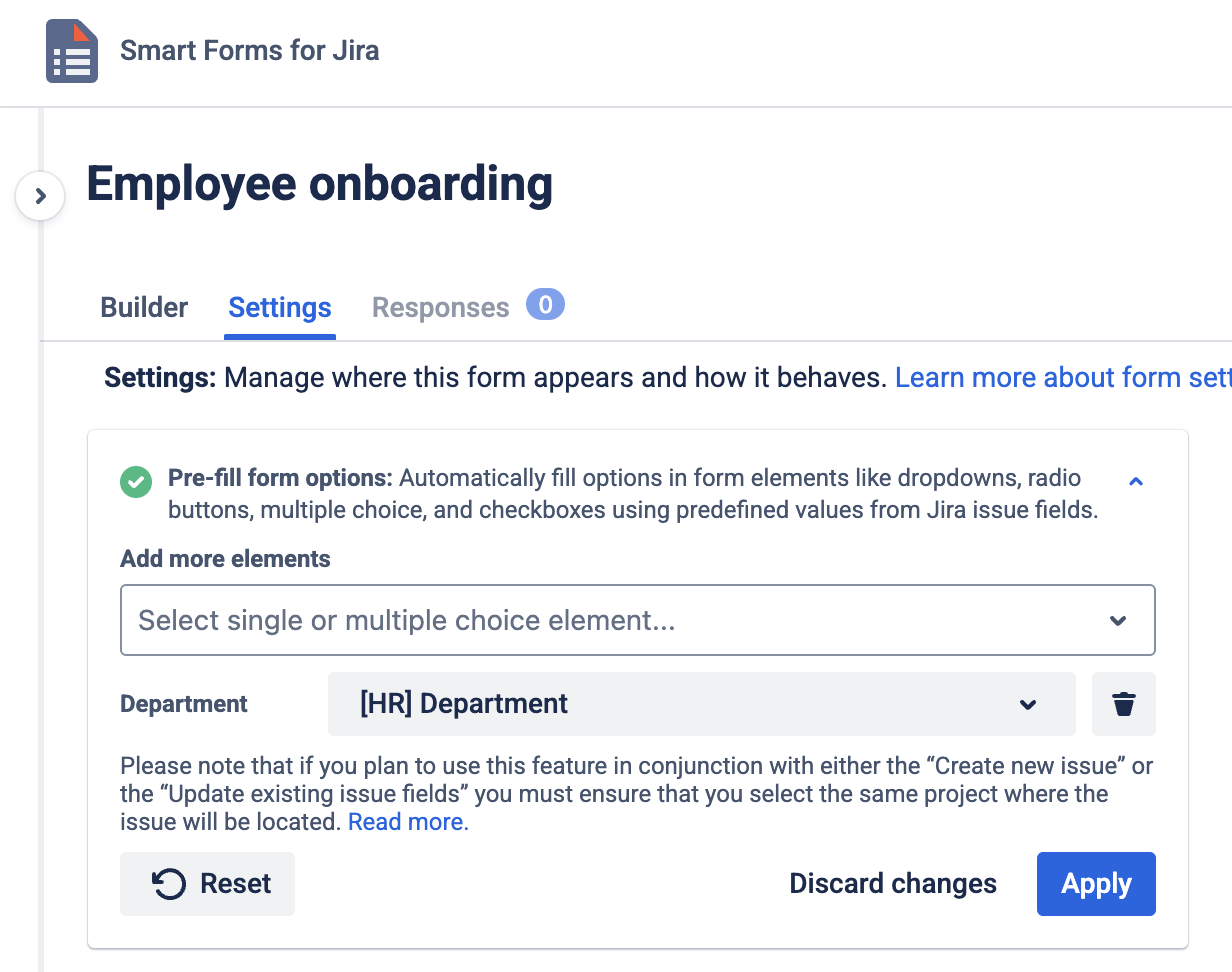Click the Smart Forms for Jira logo icon
1232x972 pixels.
[72, 51]
